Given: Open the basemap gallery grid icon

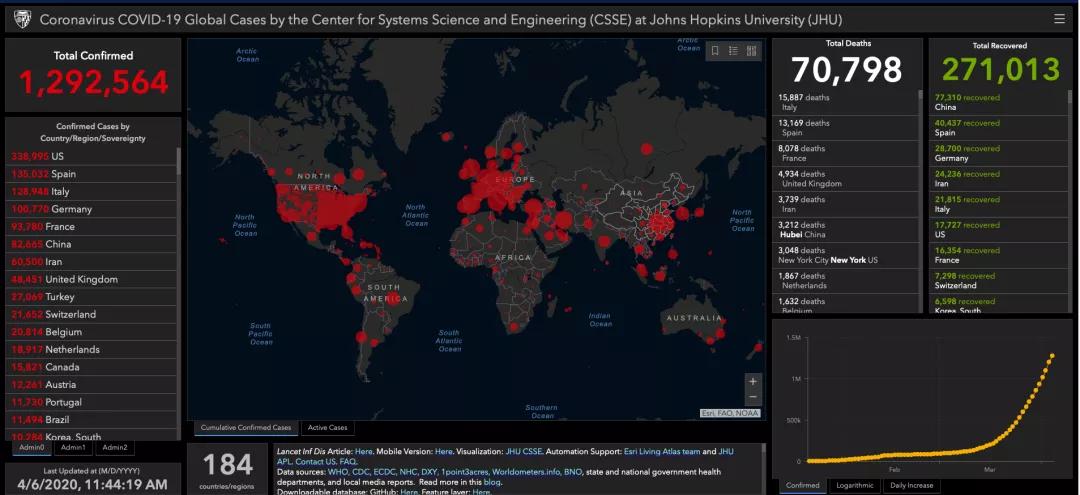Looking at the screenshot, I should coord(751,51).
